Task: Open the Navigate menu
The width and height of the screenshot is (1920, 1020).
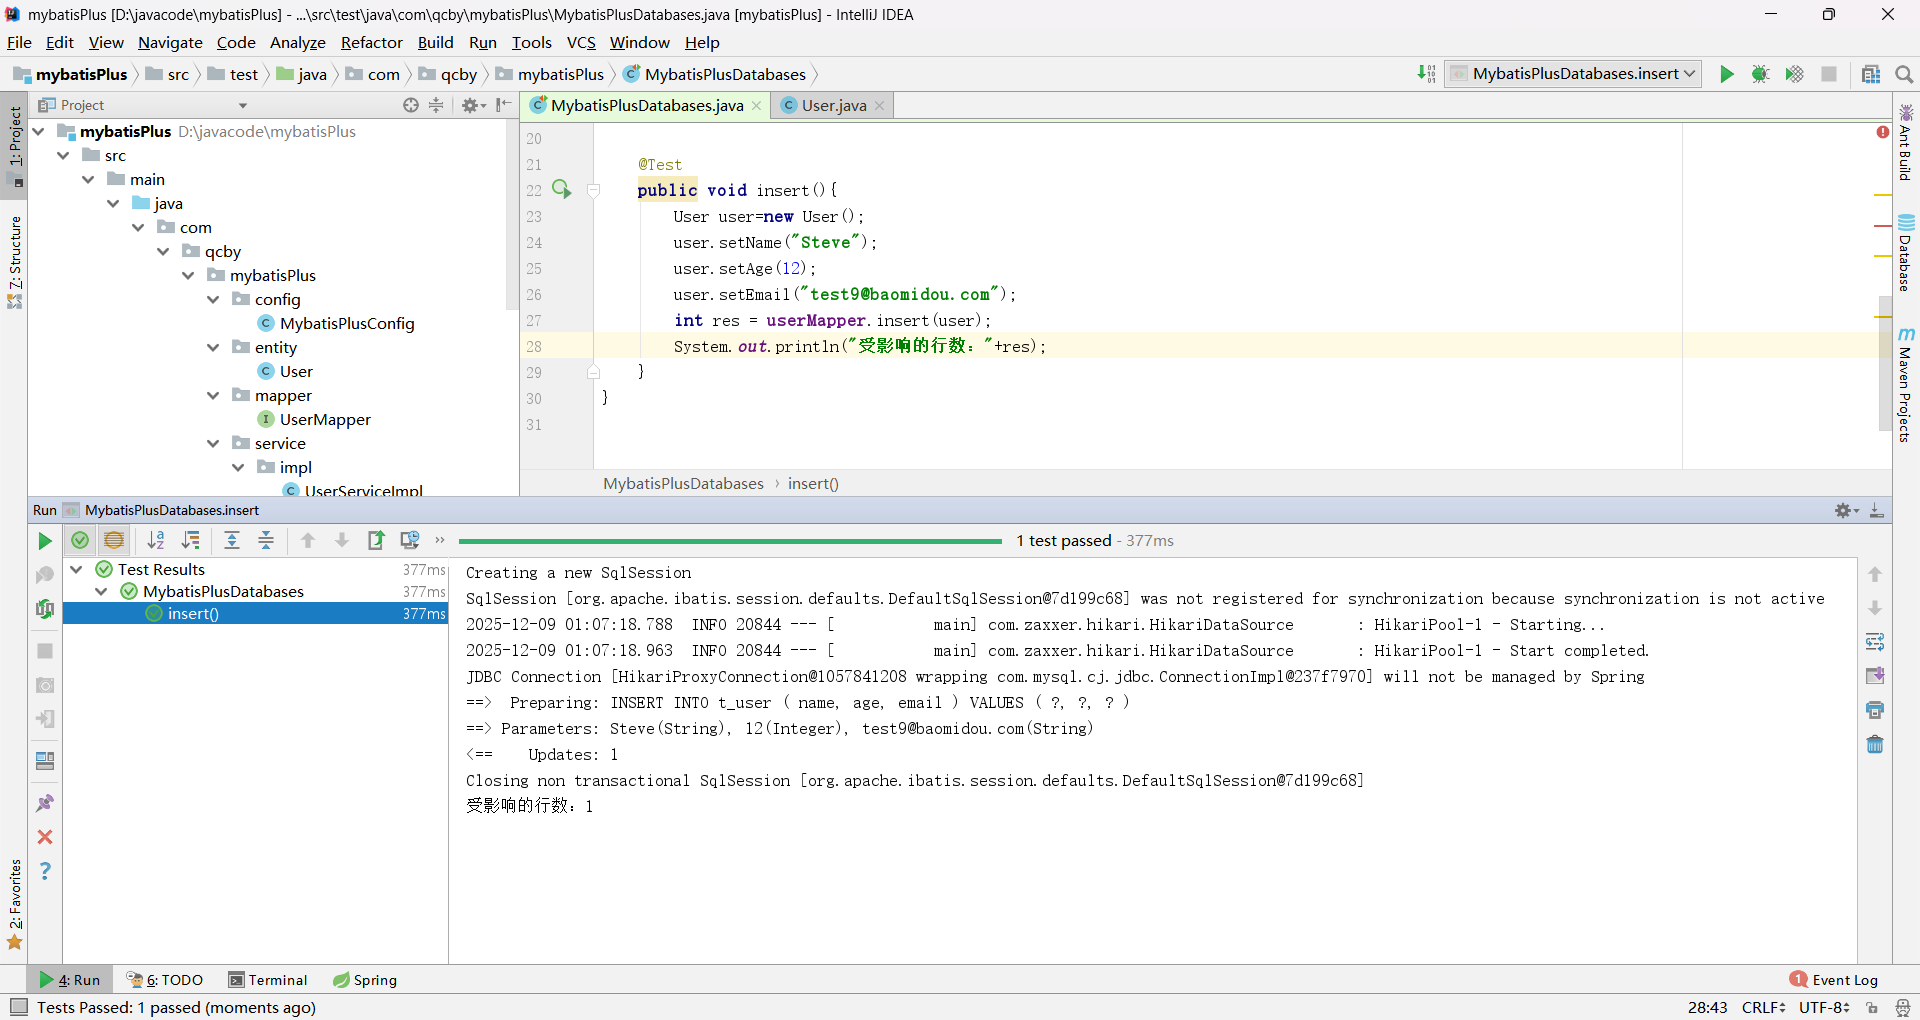Action: click(x=170, y=43)
